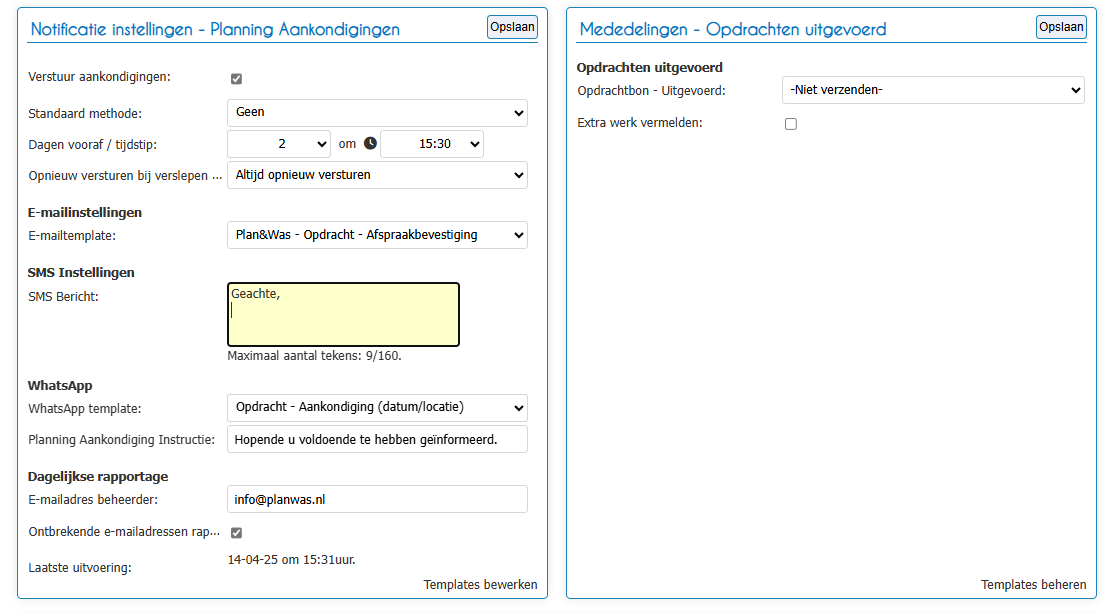Enable the Extra werk vermelden checkbox
The width and height of the screenshot is (1120, 613).
(x=791, y=124)
